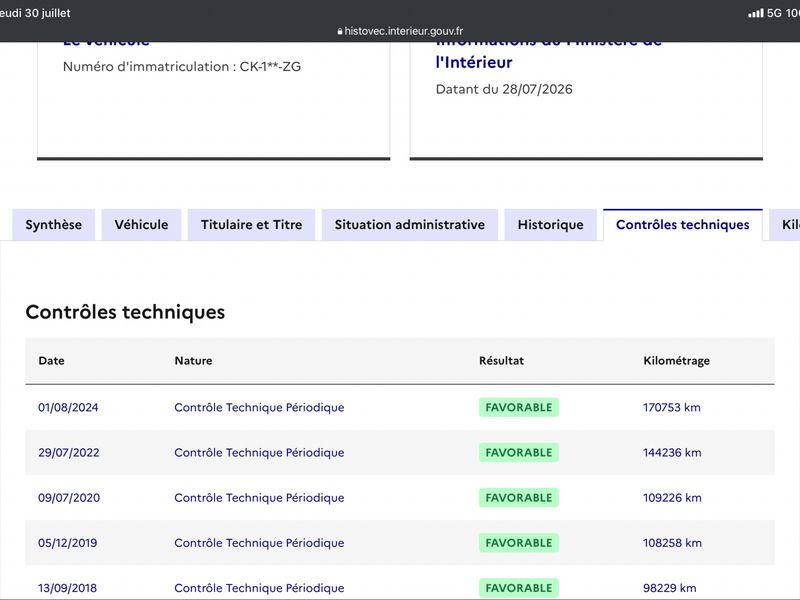
Task: Click the l'Intérieur heading
Action: pos(474,62)
